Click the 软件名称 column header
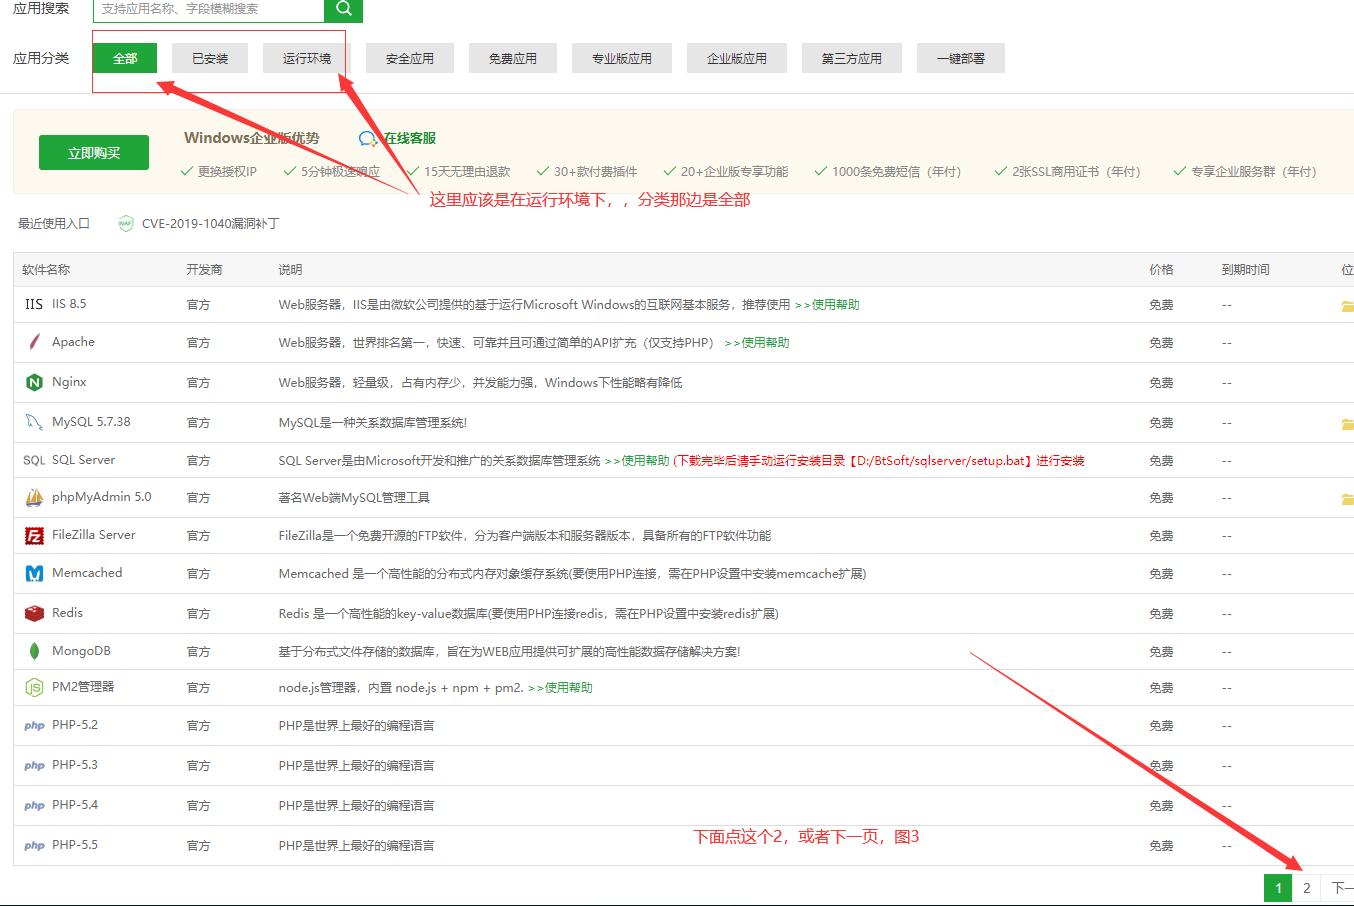The image size is (1354, 906). [46, 270]
